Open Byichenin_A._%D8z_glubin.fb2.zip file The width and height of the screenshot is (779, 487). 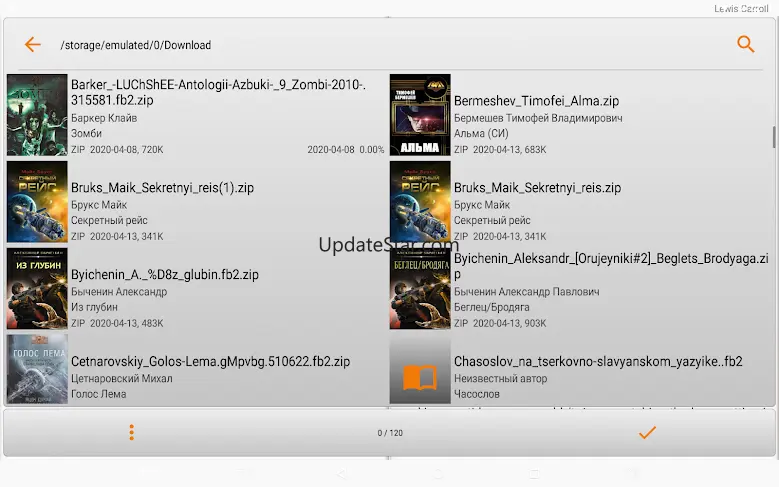164,275
